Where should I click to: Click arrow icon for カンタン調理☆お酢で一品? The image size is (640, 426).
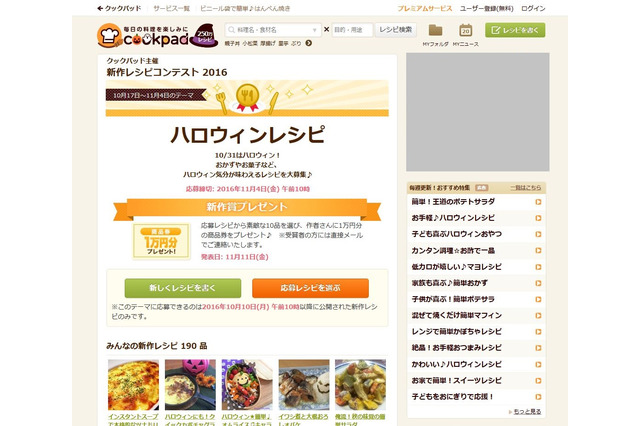pyautogui.click(x=538, y=251)
